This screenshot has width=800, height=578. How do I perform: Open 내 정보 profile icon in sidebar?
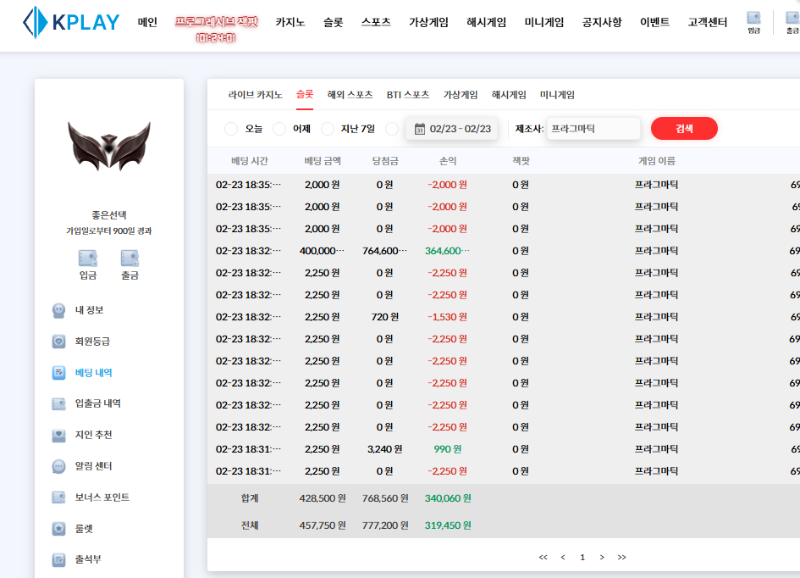point(59,310)
